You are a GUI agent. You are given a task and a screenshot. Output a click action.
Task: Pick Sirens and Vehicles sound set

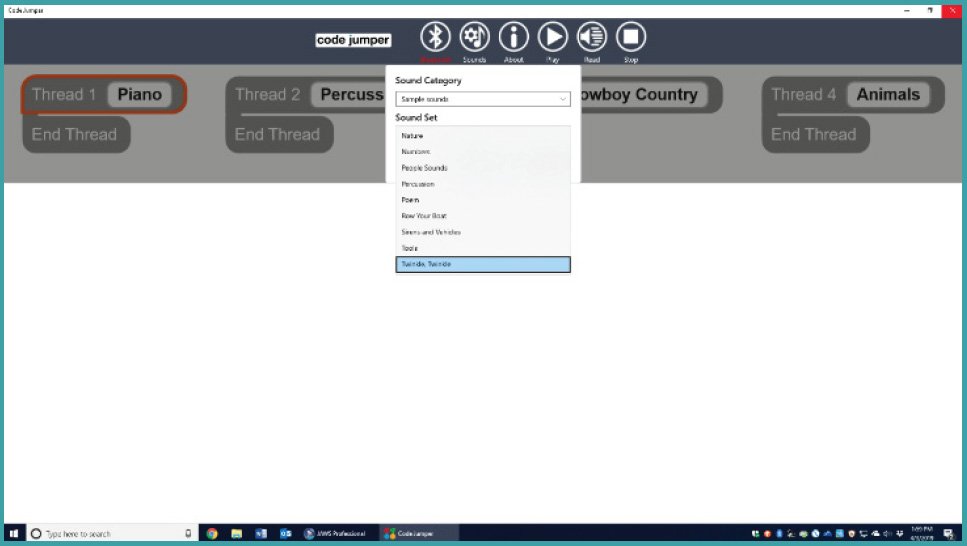click(483, 232)
